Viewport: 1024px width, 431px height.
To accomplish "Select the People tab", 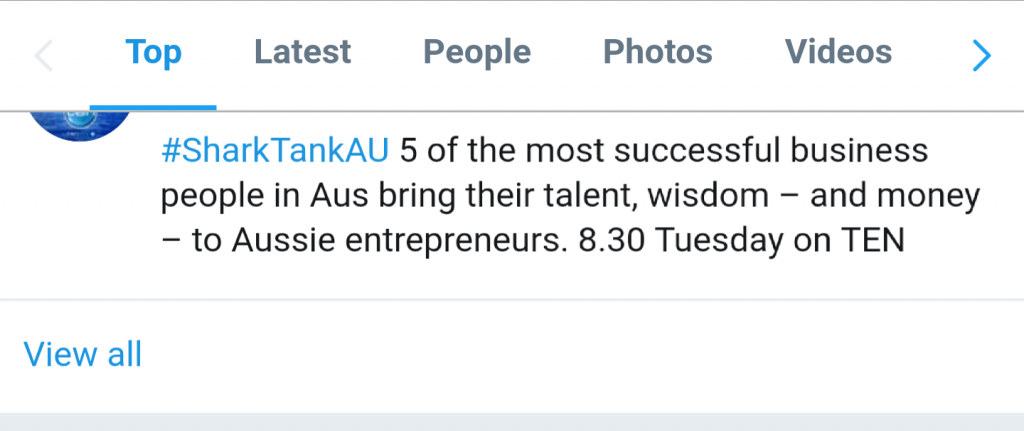I will (x=477, y=52).
